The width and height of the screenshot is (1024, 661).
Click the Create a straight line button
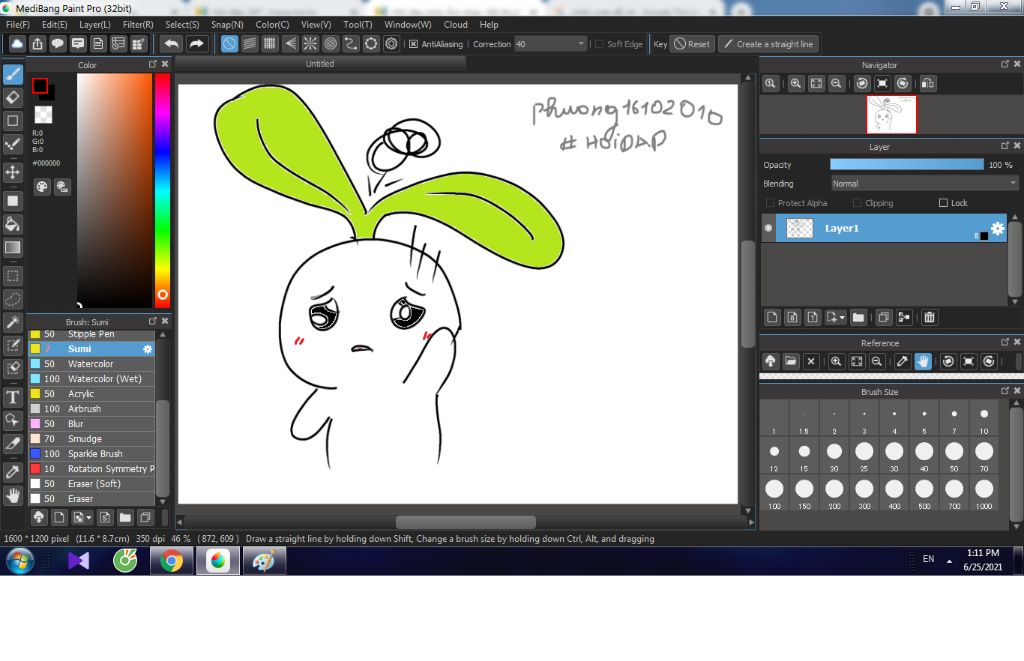coord(769,44)
